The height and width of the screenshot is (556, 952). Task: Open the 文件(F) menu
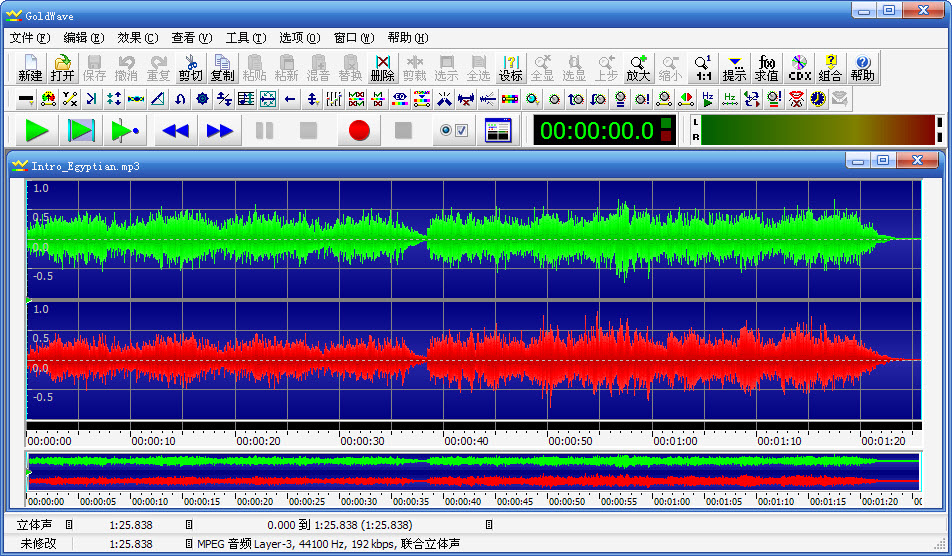point(30,38)
